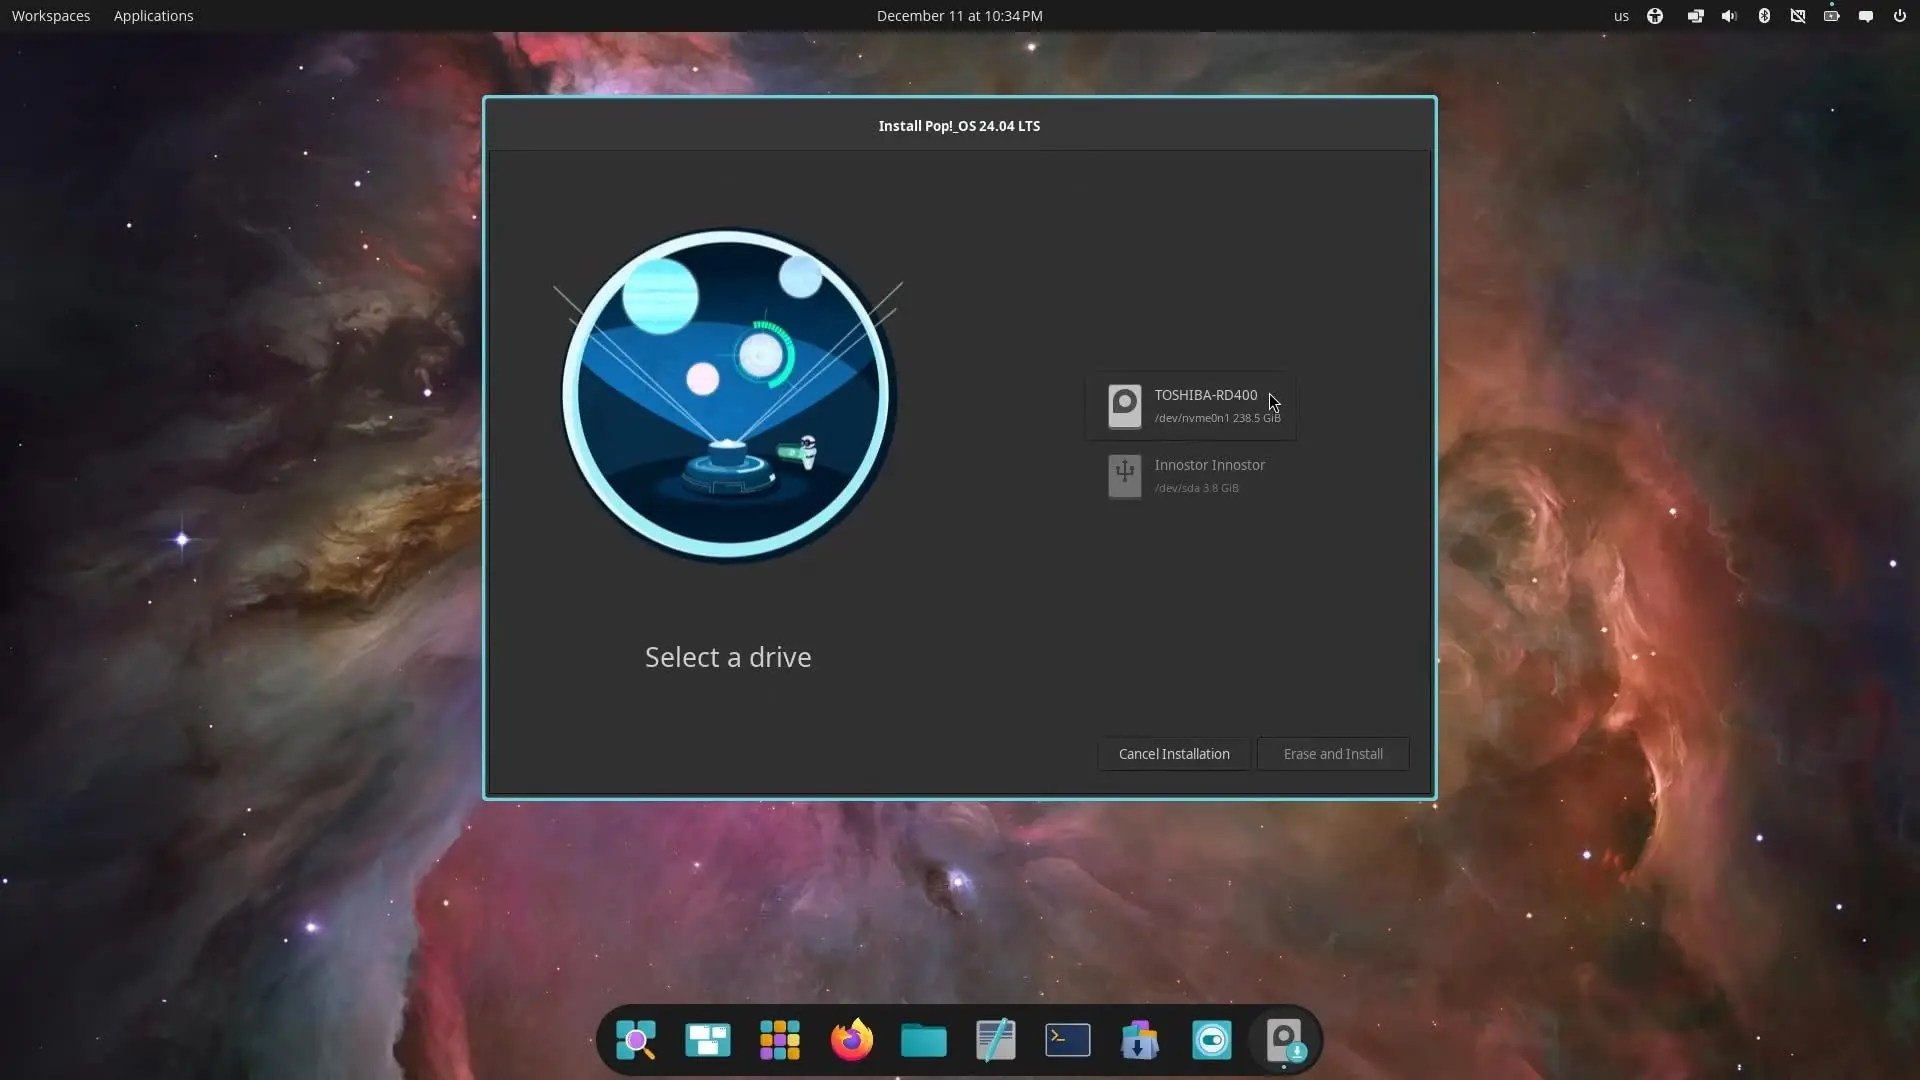This screenshot has width=1920, height=1080.
Task: Click the TOSHIBA-RD400 hard disk icon
Action: click(1124, 406)
